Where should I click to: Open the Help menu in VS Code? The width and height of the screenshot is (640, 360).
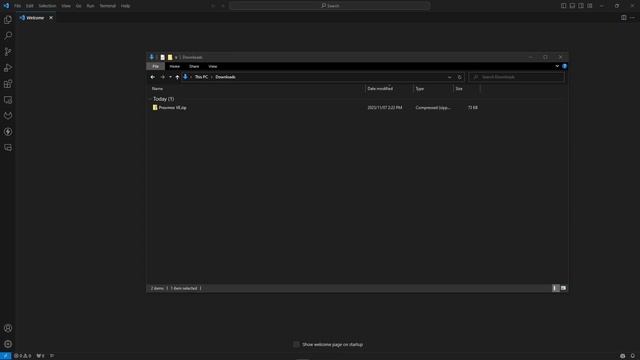click(125, 6)
